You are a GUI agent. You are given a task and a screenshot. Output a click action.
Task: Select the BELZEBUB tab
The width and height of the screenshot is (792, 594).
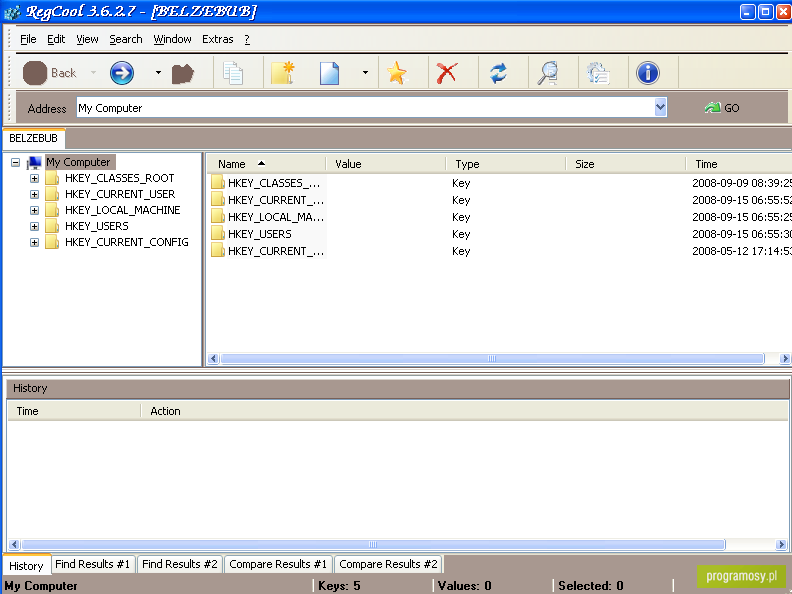(x=33, y=138)
